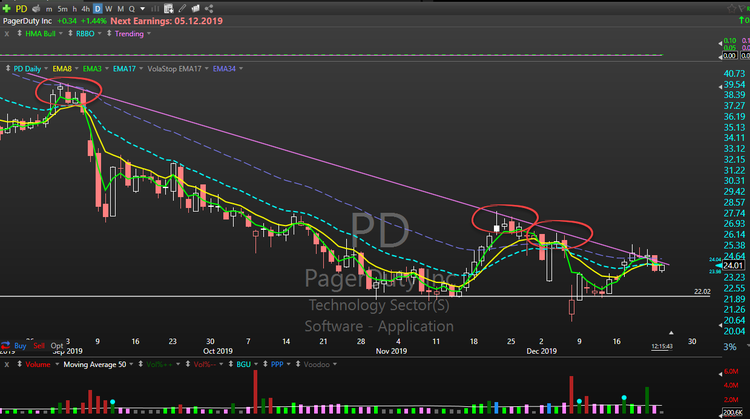750x419 pixels.
Task: Click the 200.6K volume value label
Action: [733, 412]
